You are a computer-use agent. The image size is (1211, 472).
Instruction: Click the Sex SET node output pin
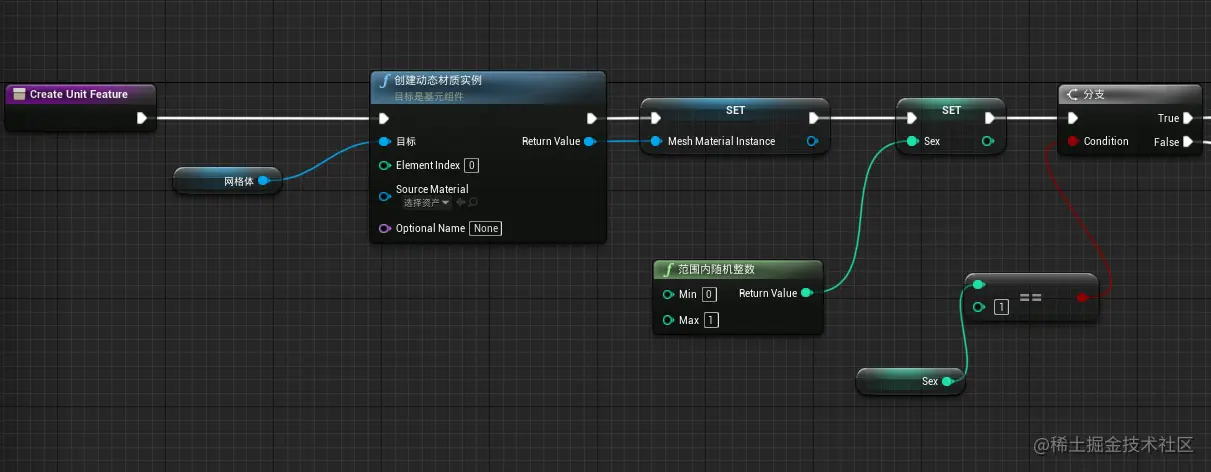[988, 142]
